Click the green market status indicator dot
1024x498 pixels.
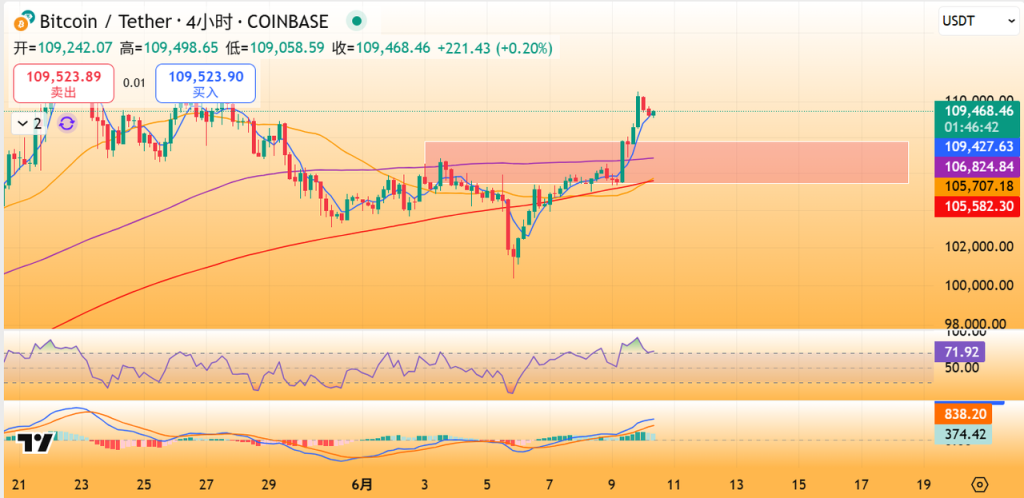(x=356, y=21)
